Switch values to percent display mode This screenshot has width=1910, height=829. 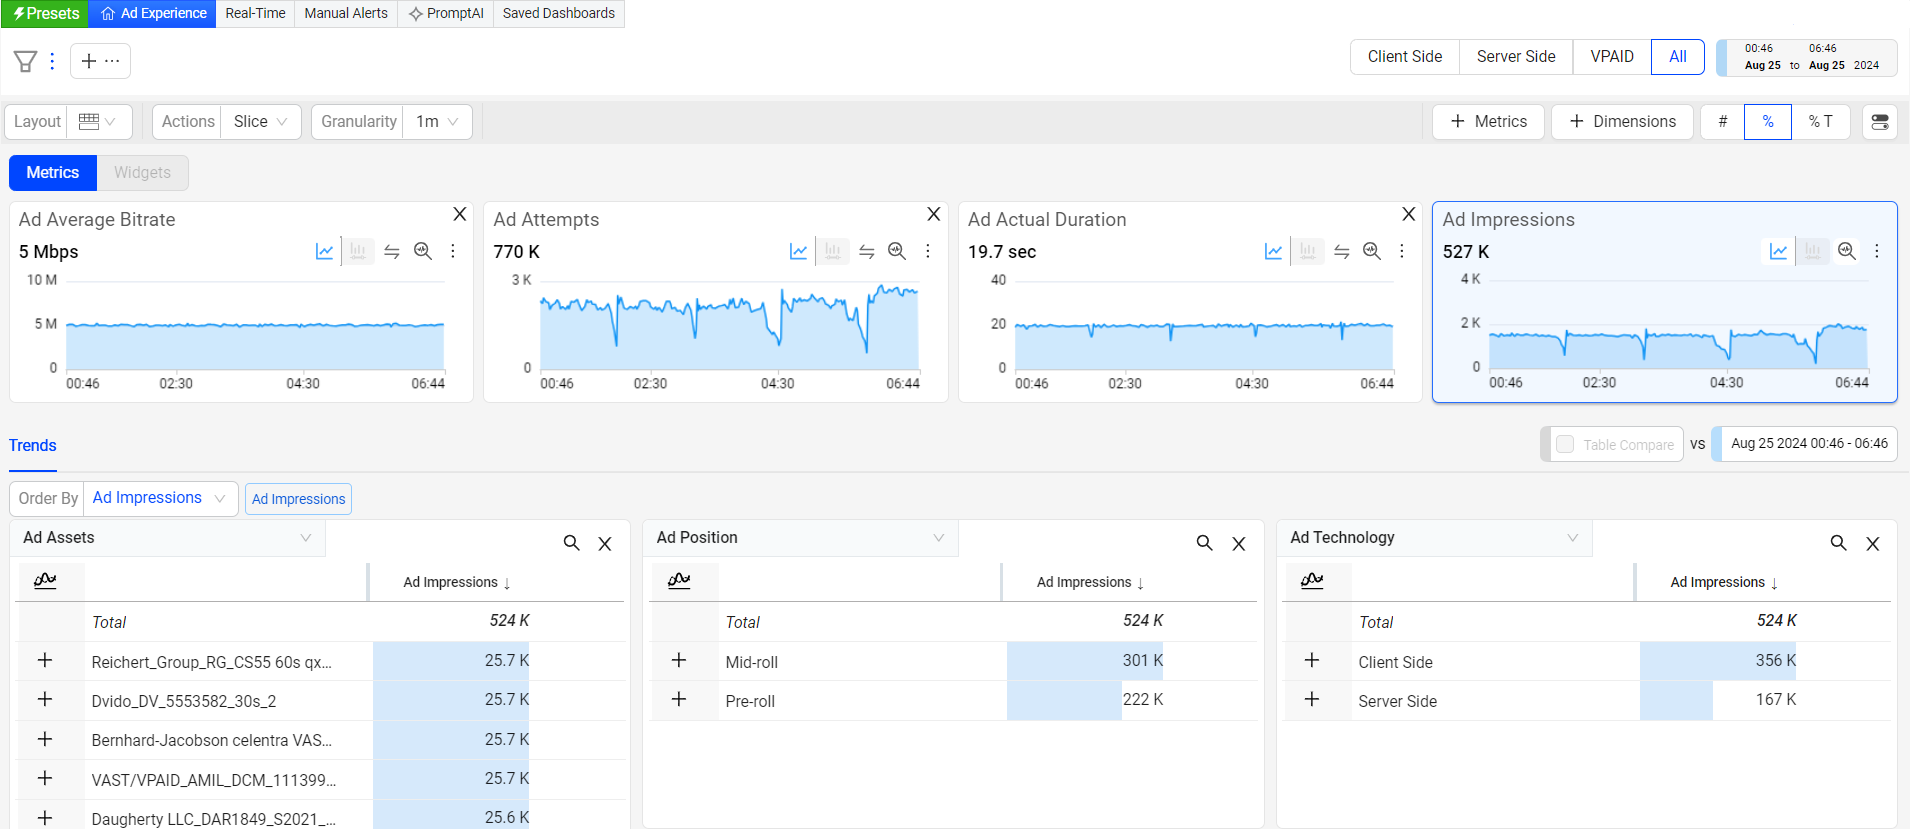point(1767,122)
